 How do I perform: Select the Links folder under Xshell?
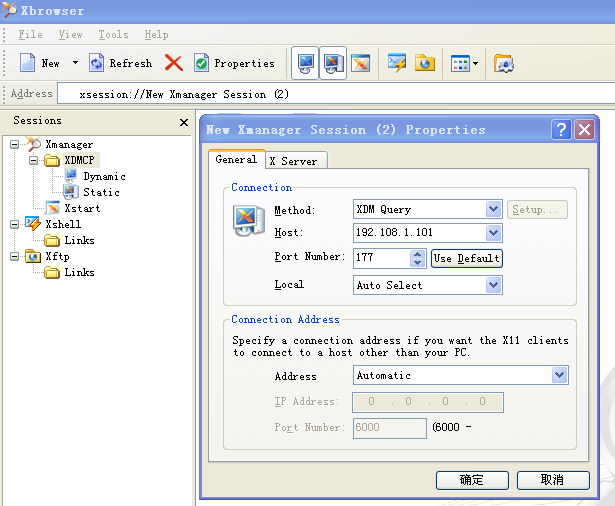pyautogui.click(x=79, y=240)
